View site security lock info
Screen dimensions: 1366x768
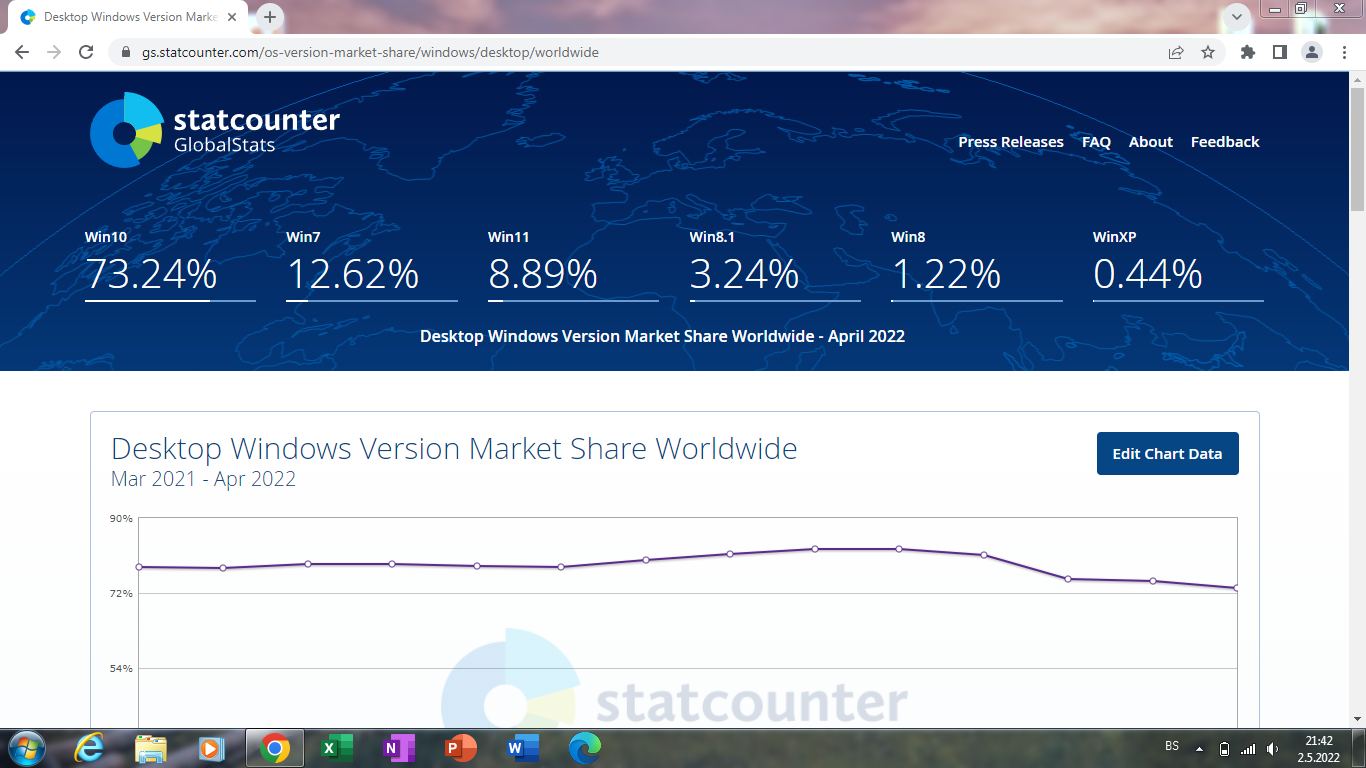click(125, 52)
